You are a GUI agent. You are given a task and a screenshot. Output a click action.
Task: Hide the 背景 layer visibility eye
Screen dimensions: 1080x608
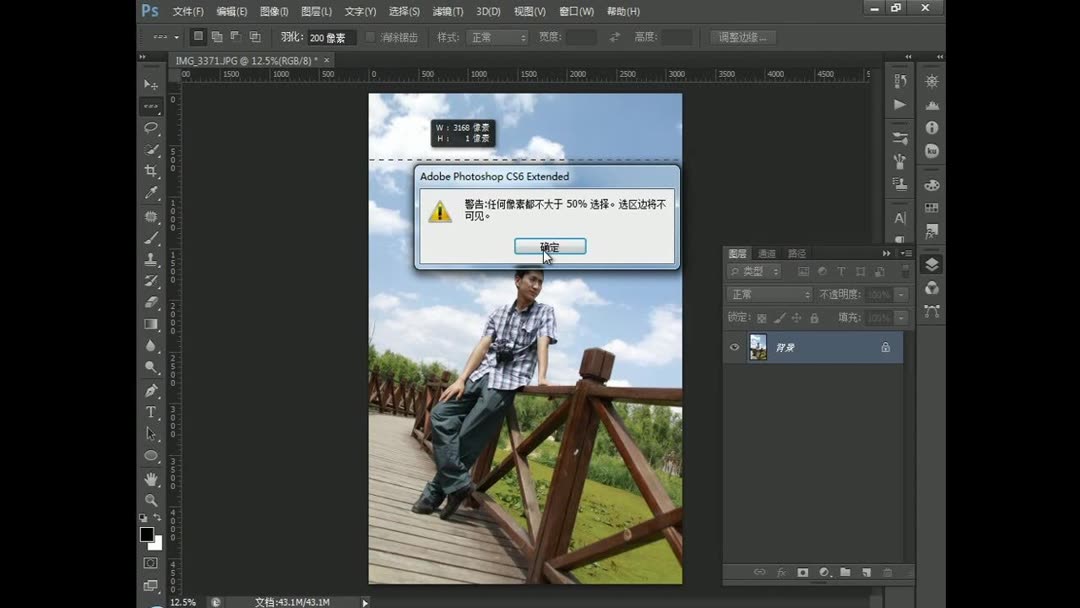click(x=733, y=347)
